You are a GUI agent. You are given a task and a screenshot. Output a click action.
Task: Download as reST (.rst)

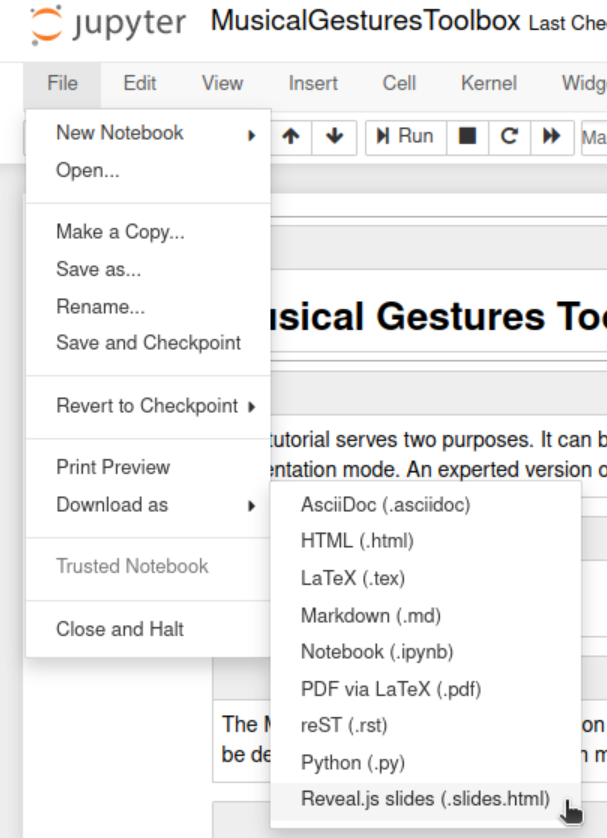[x=426, y=725]
